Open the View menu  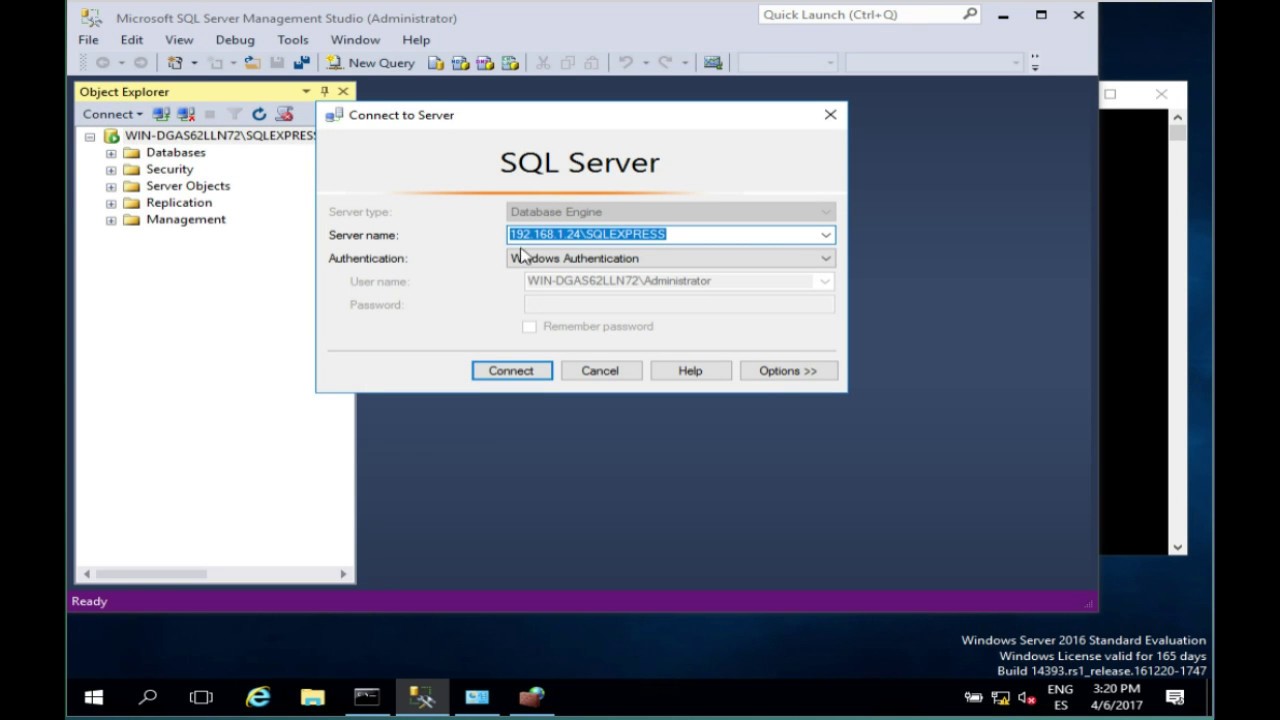[x=179, y=40]
